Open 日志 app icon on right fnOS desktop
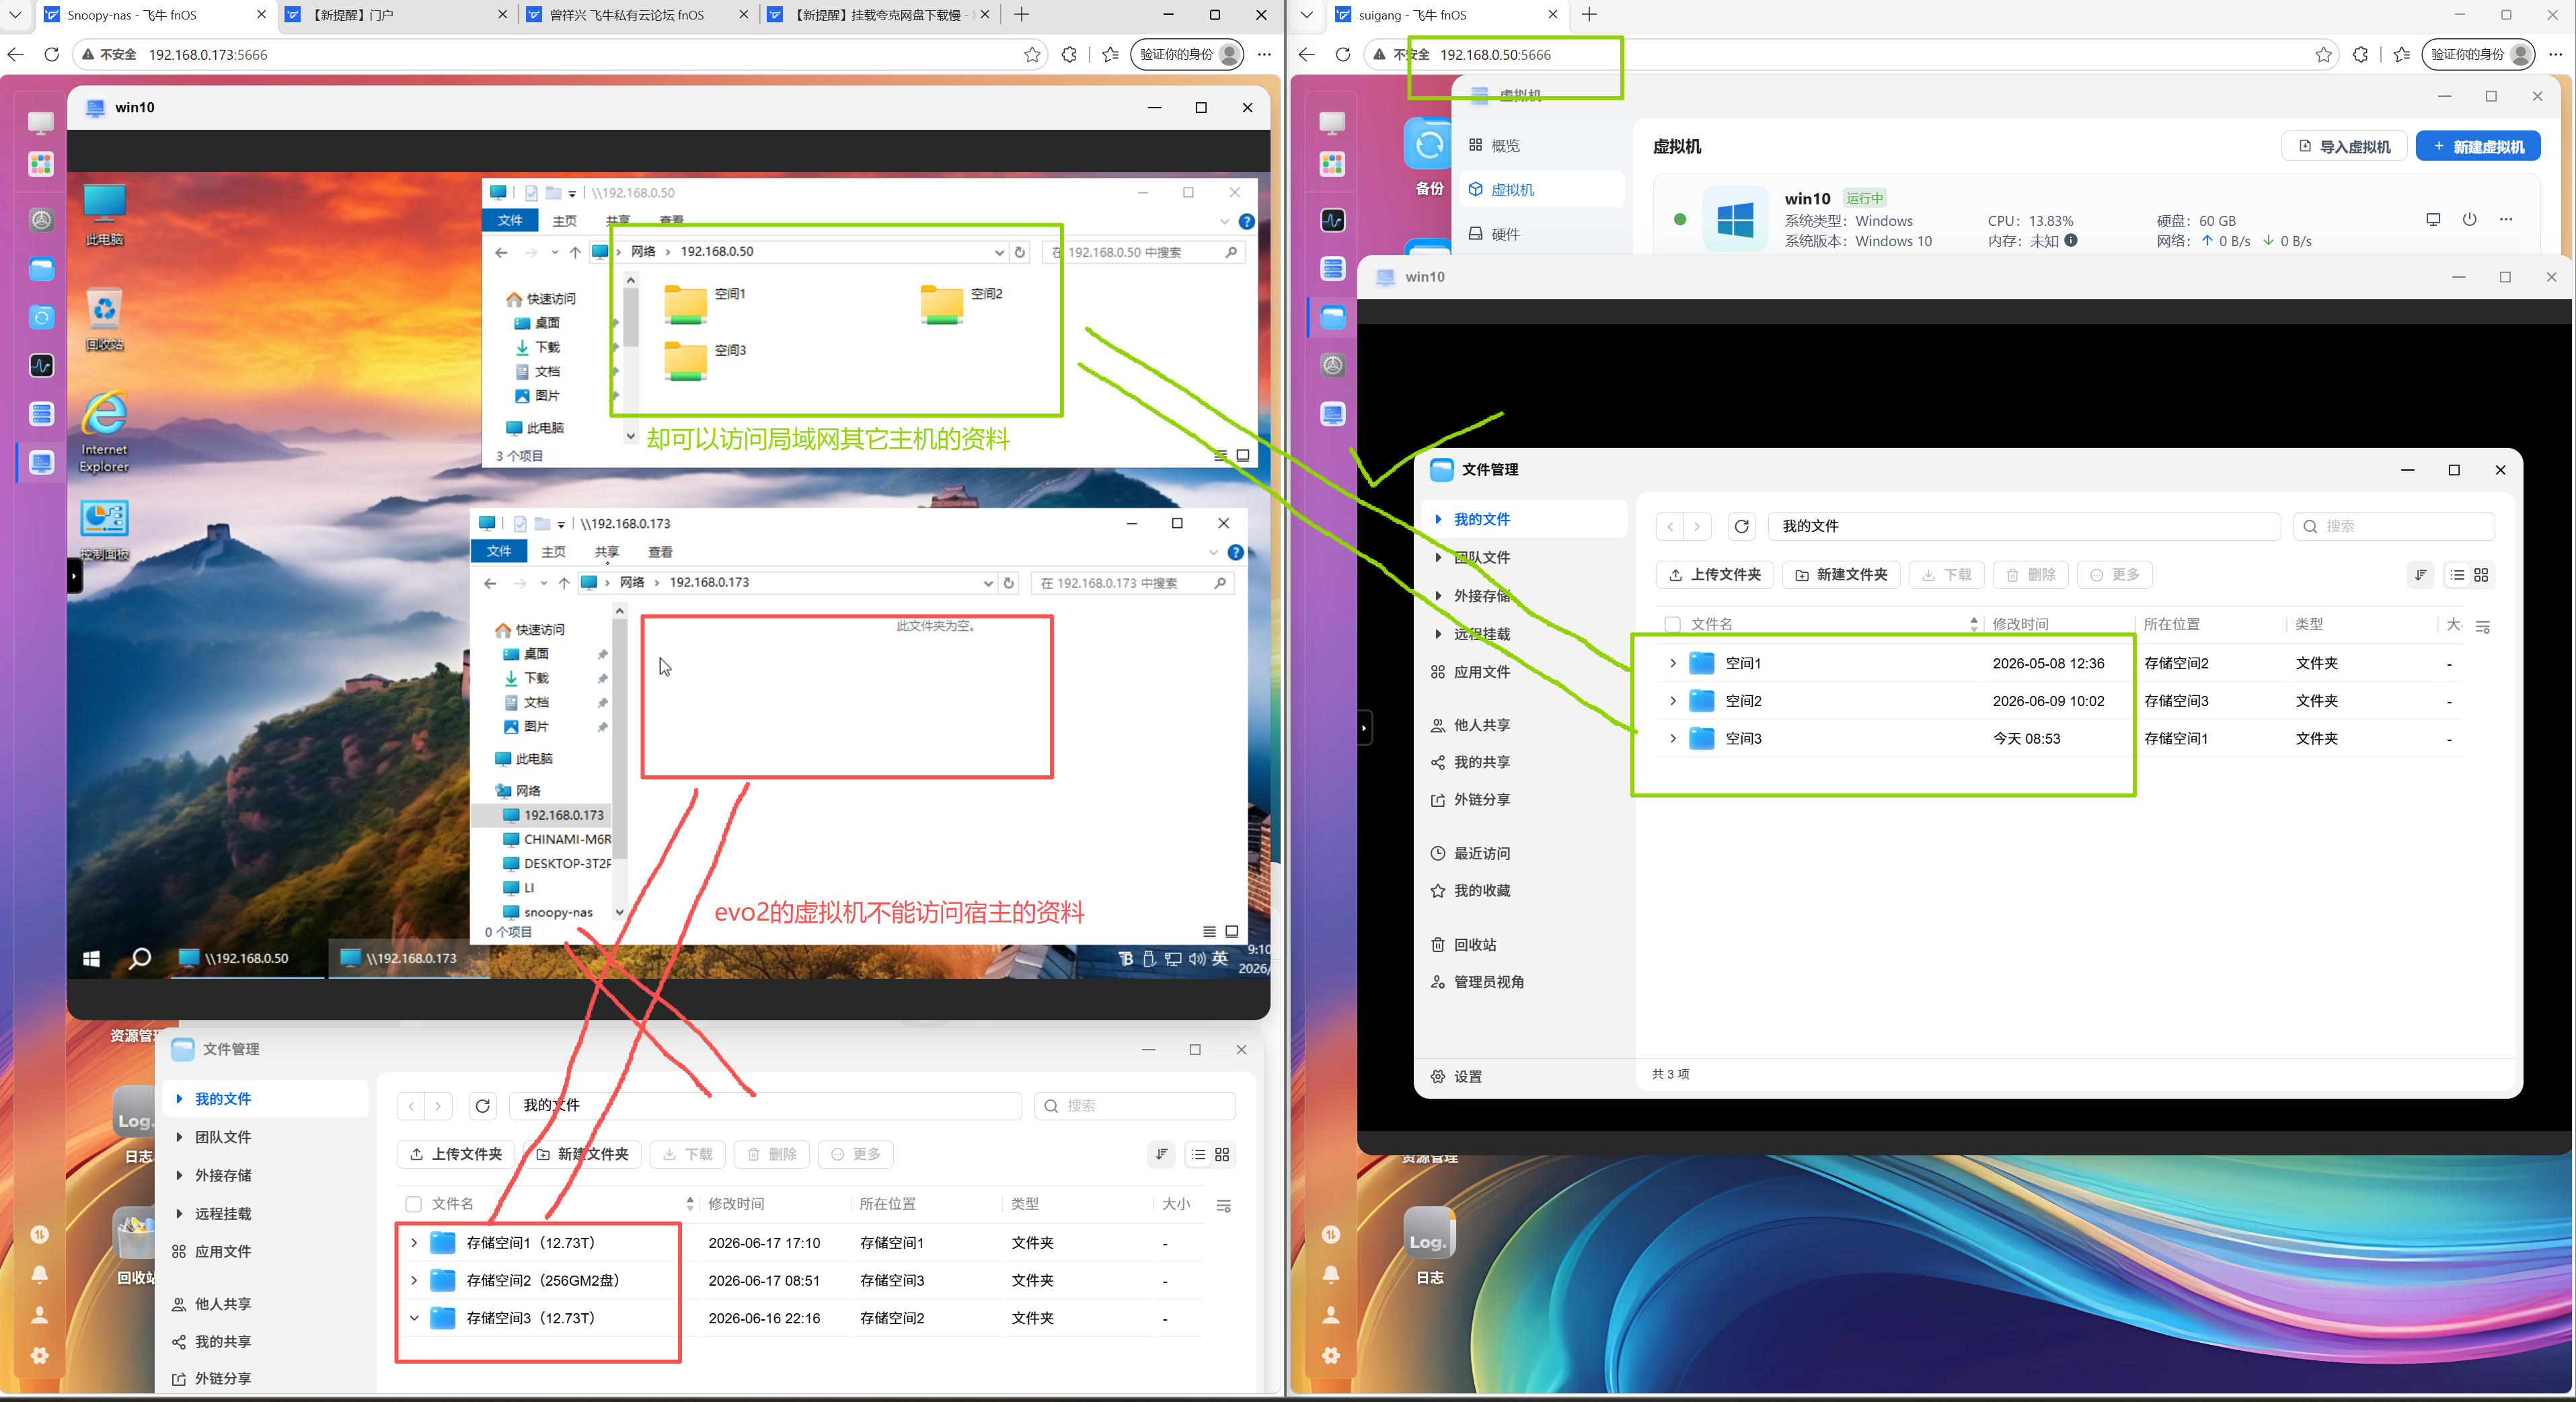This screenshot has height=1402, width=2576. (x=1429, y=1245)
